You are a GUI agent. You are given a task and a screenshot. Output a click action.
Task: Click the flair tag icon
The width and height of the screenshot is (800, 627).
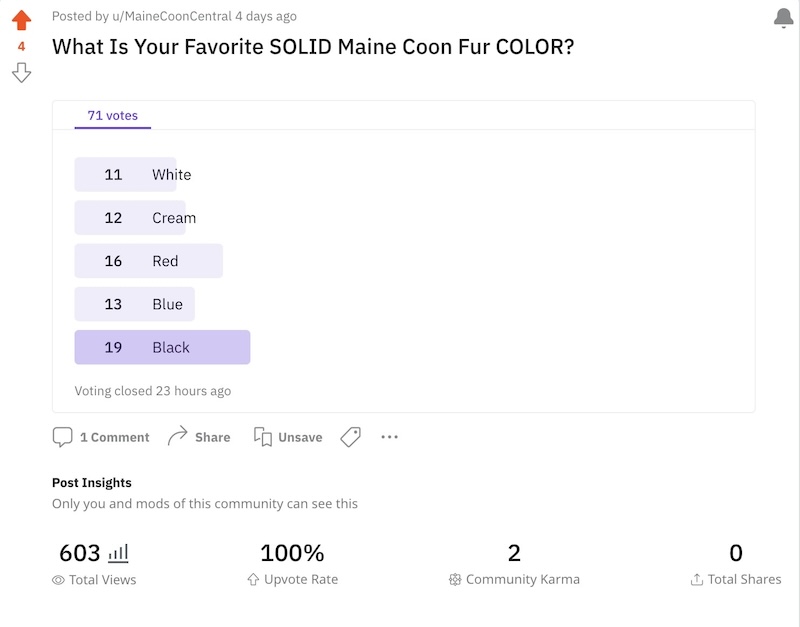point(350,437)
